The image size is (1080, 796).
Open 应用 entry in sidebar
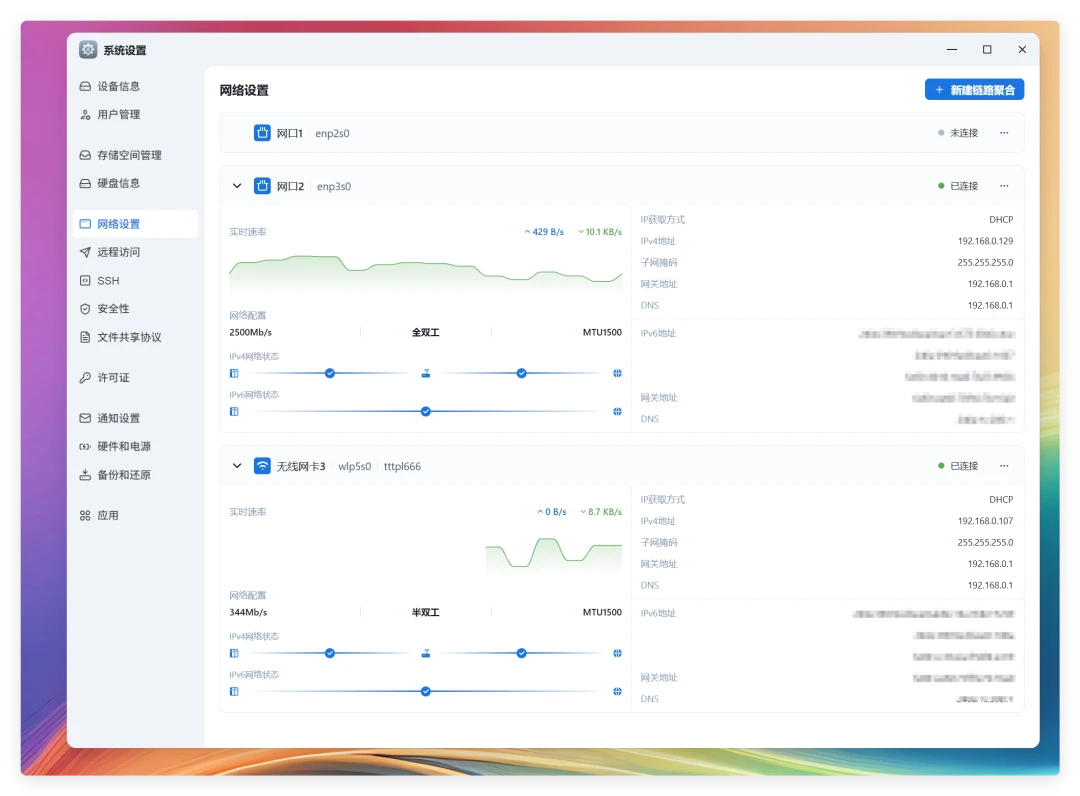point(135,515)
